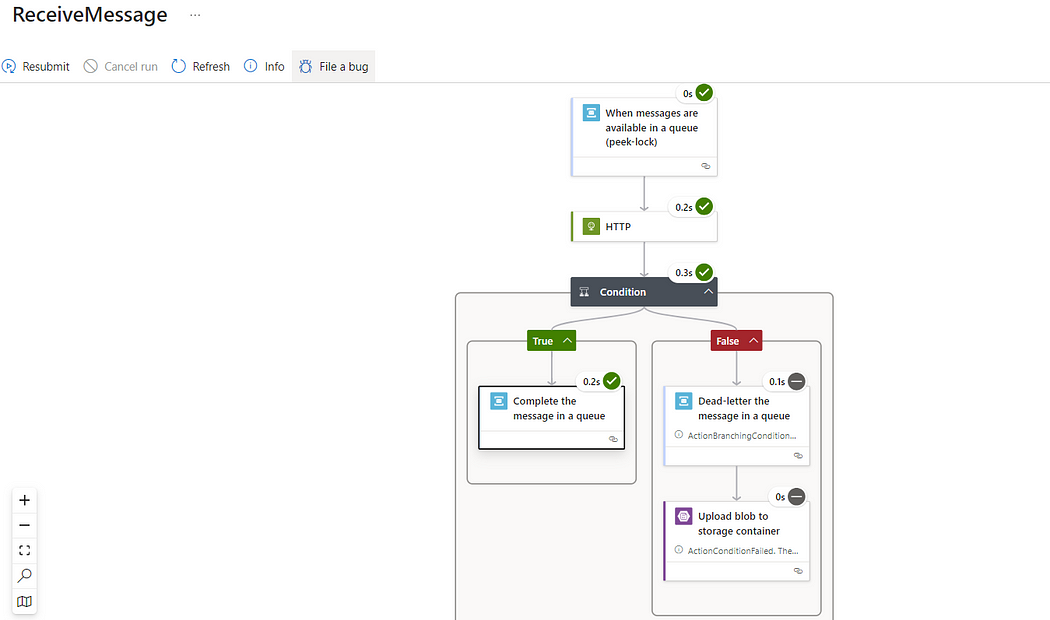Click the bug icon in toolbar

pos(305,66)
